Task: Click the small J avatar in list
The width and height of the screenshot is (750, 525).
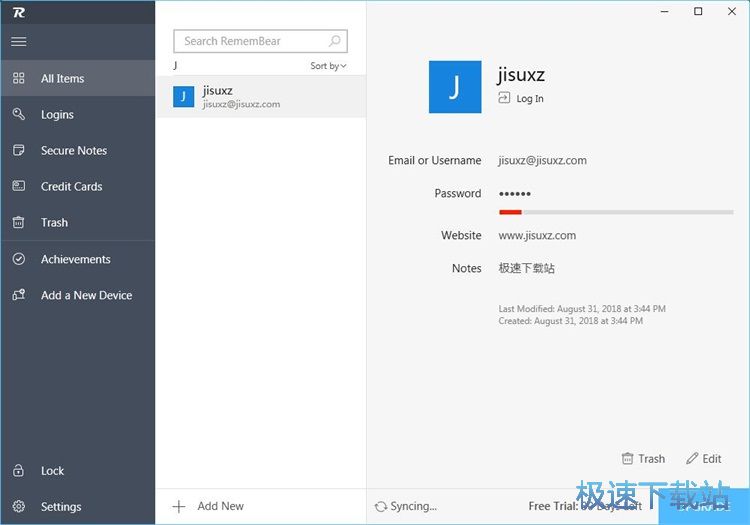Action: 183,97
